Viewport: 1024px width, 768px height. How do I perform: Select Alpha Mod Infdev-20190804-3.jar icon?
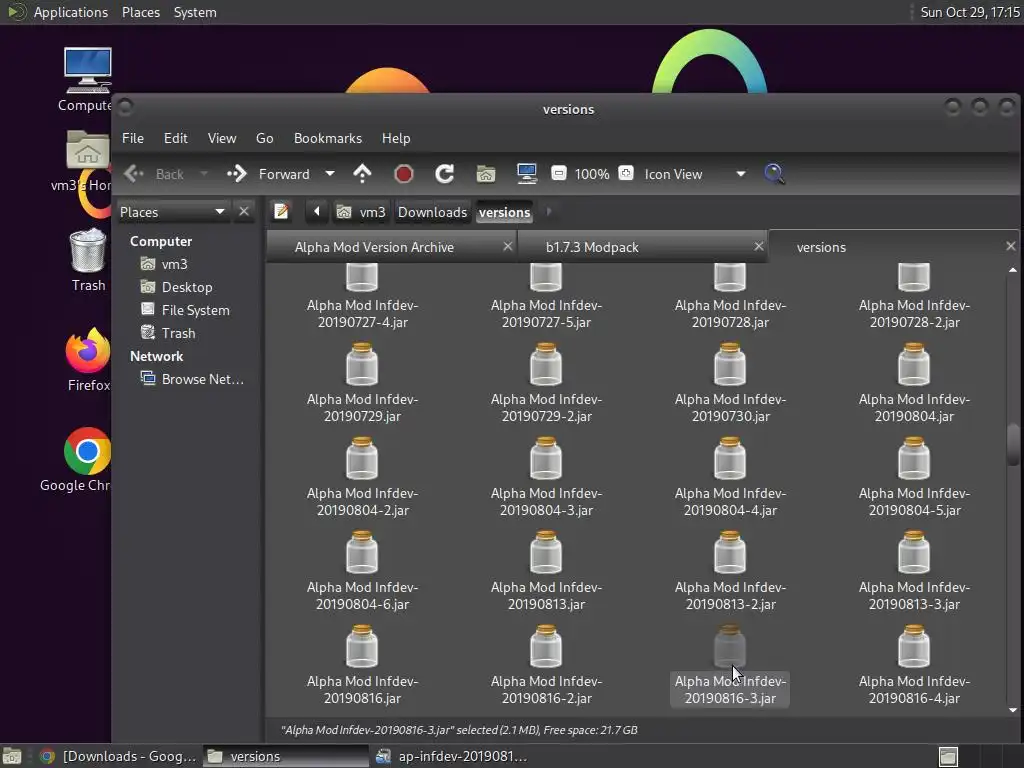pos(546,458)
